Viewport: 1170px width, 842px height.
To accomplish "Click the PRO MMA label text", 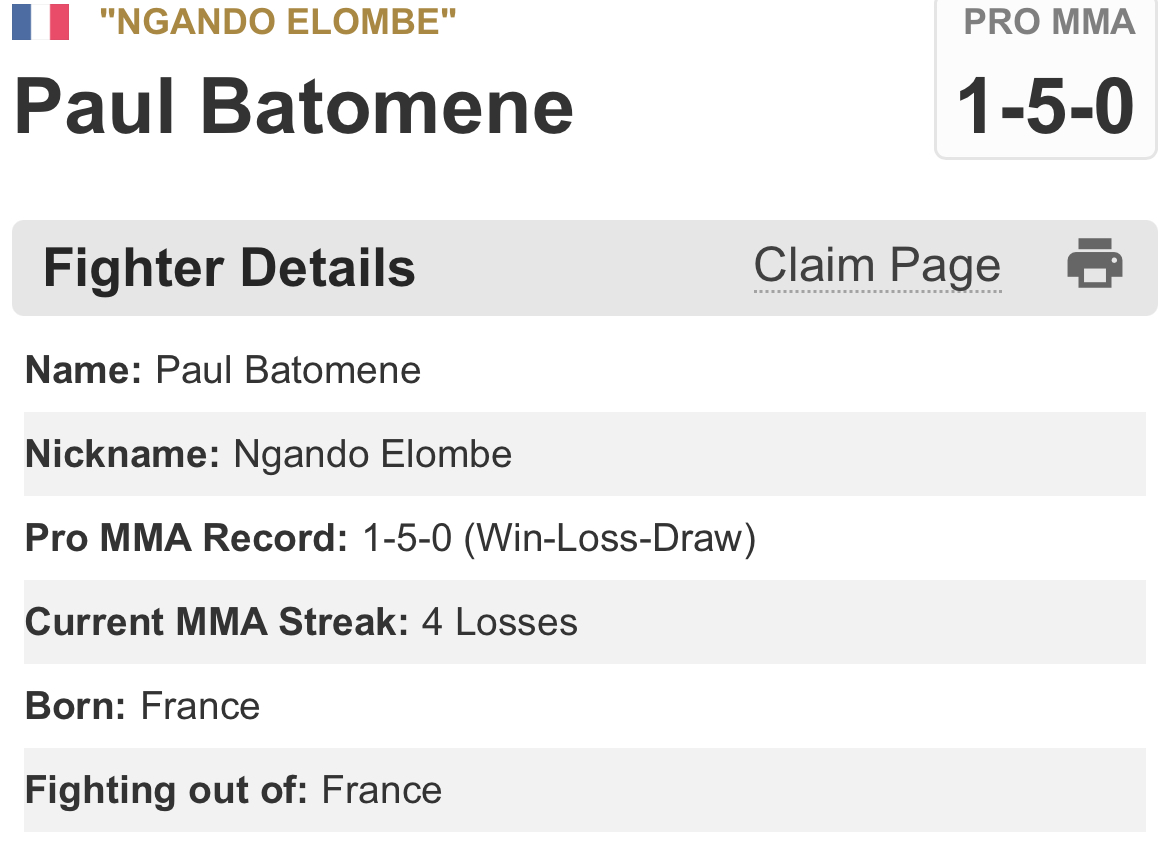I will tap(1049, 22).
